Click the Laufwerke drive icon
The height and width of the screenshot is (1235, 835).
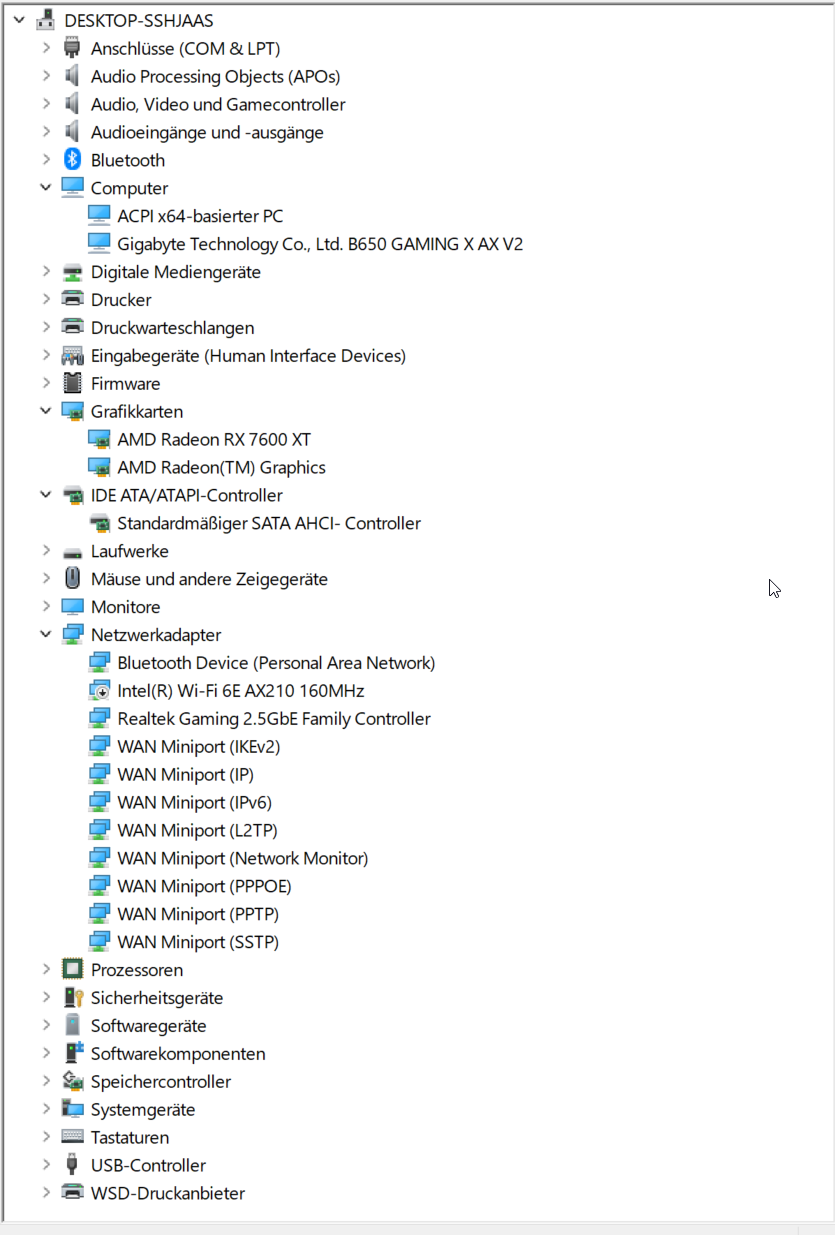coord(72,551)
